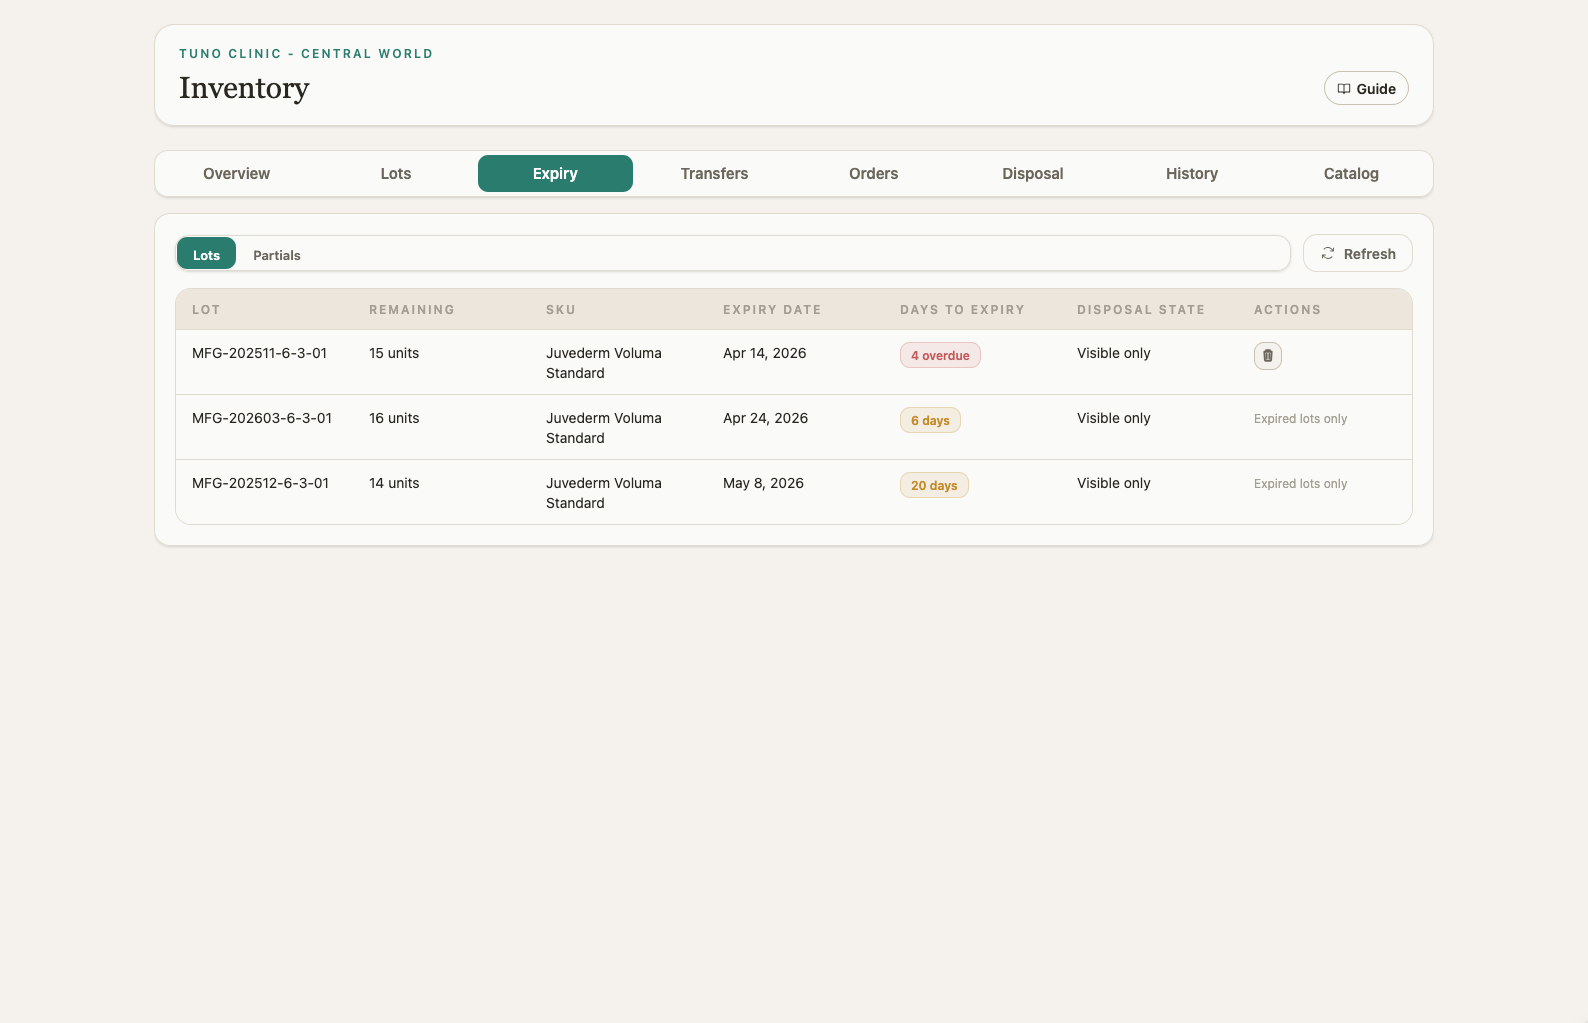Image resolution: width=1588 pixels, height=1023 pixels.
Task: Click '15 units' remaining value
Action: (x=394, y=353)
